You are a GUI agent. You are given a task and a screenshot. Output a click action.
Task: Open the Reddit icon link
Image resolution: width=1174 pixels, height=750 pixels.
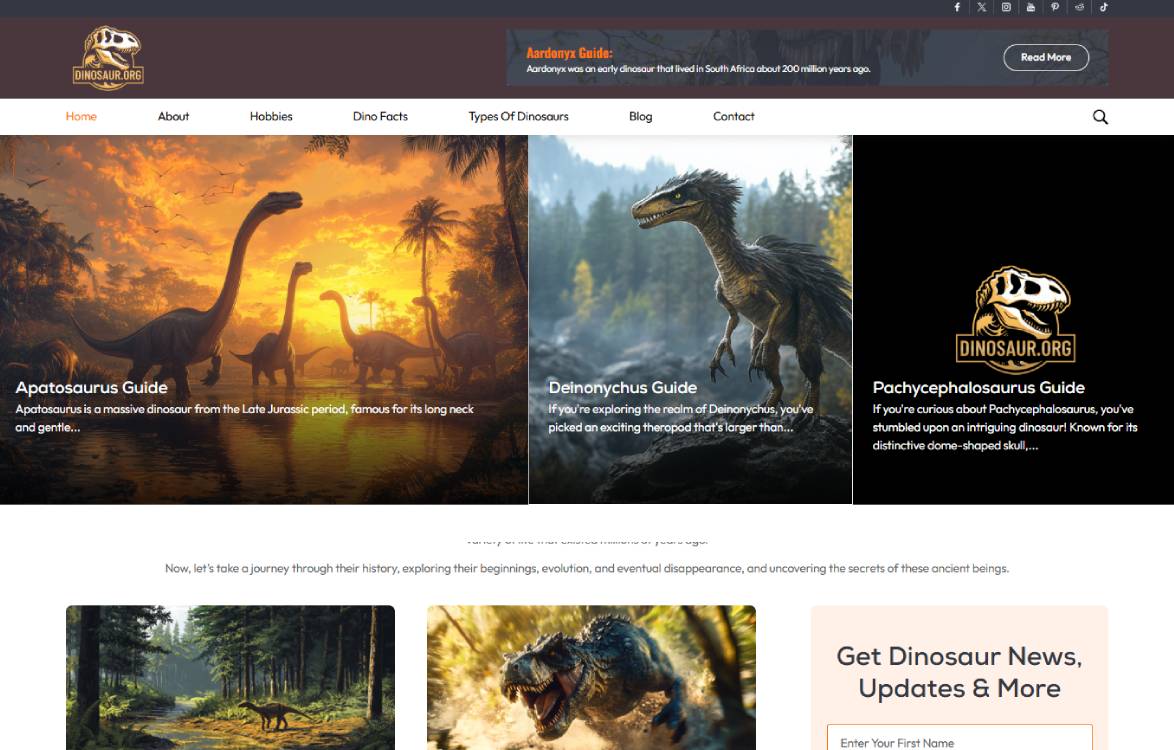point(1080,7)
